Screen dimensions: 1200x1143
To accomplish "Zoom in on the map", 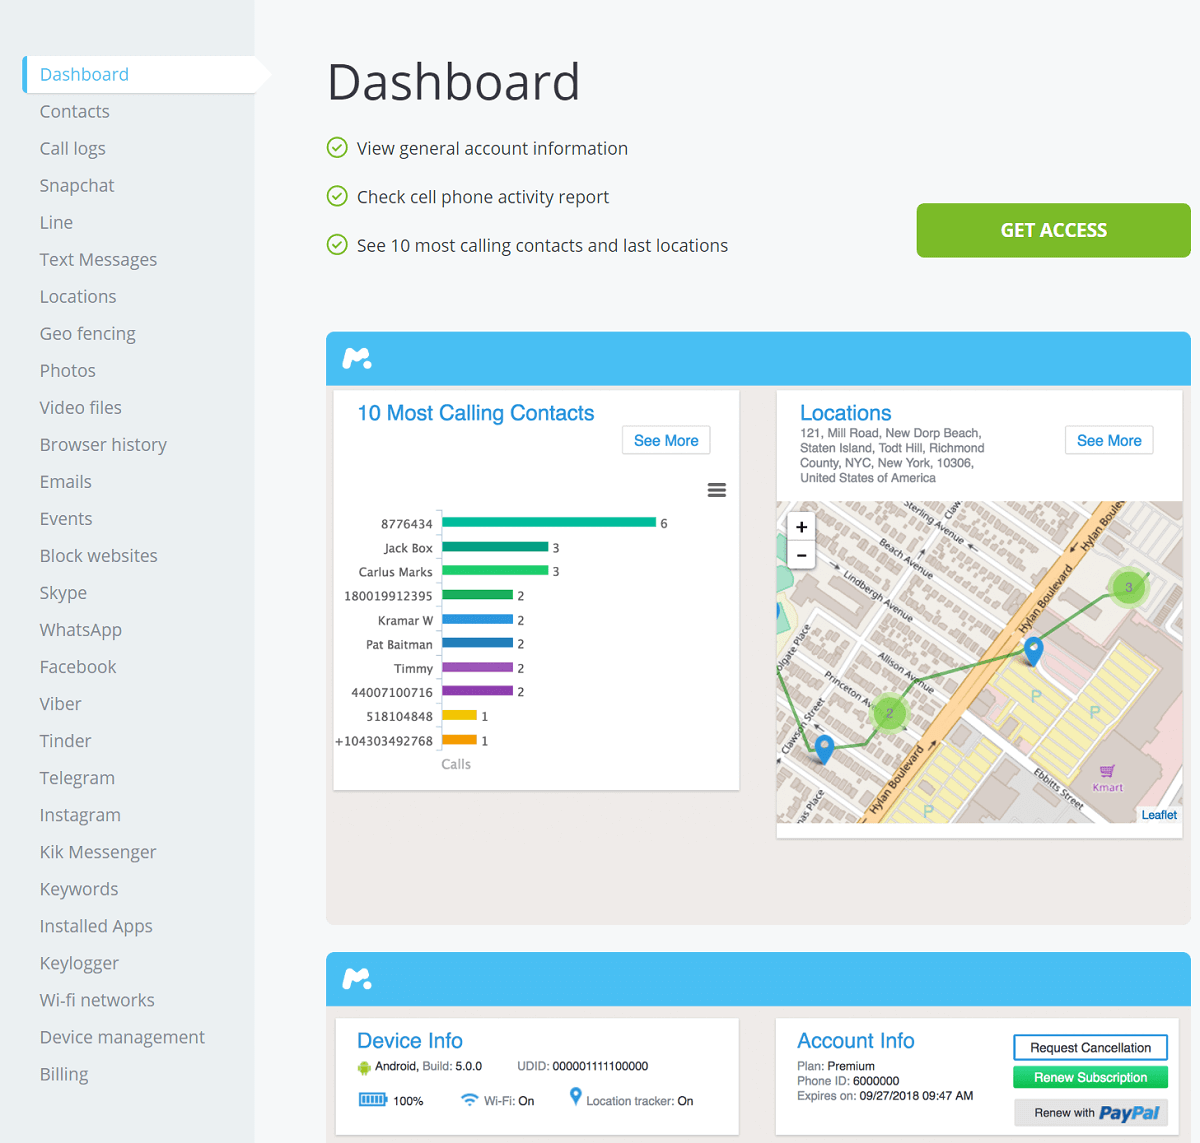I will tap(801, 527).
